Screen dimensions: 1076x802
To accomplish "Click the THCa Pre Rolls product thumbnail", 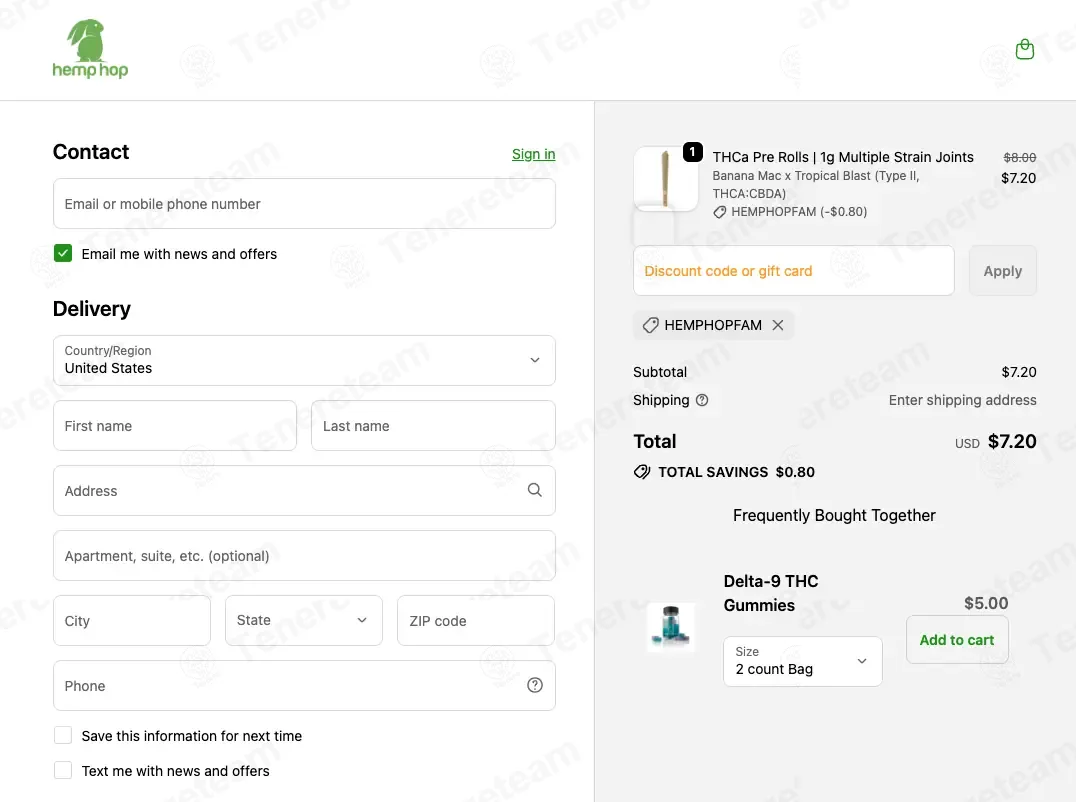I will 666,179.
